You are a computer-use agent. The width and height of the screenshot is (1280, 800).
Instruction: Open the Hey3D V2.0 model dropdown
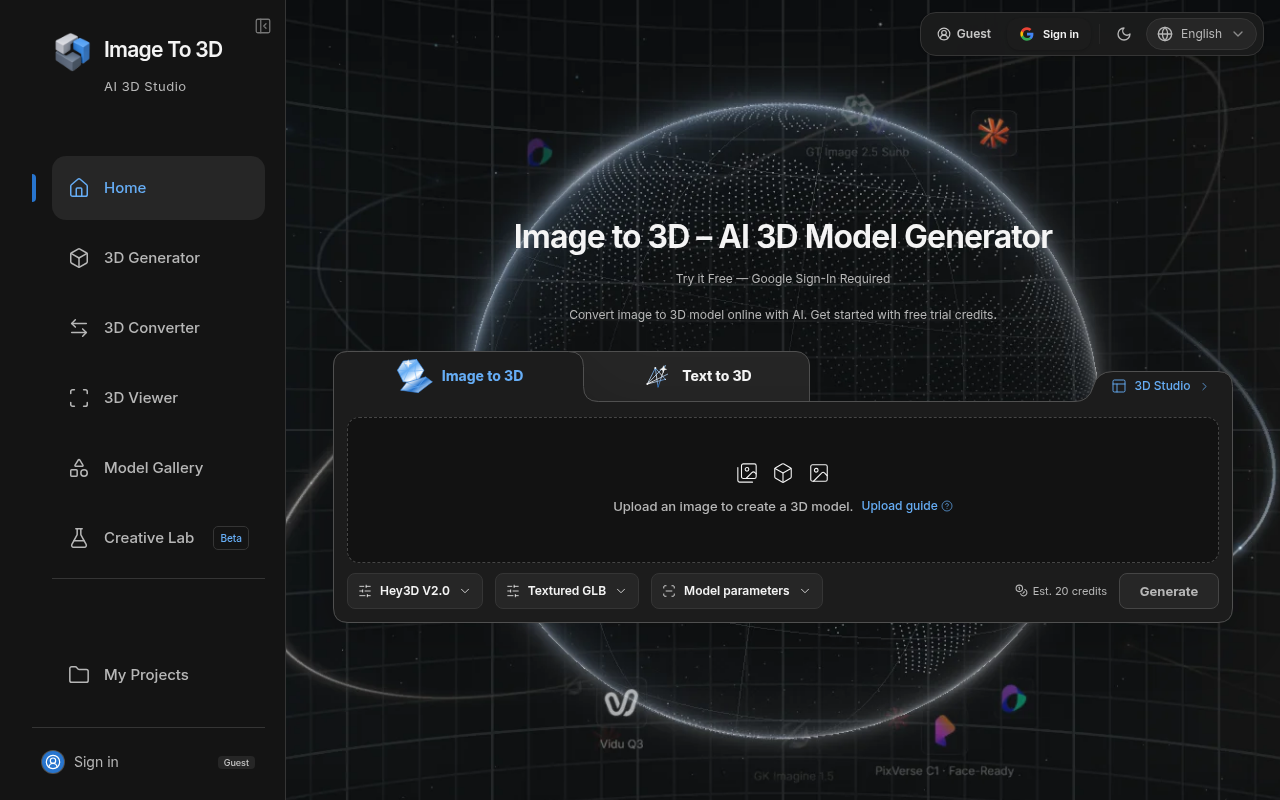point(415,591)
